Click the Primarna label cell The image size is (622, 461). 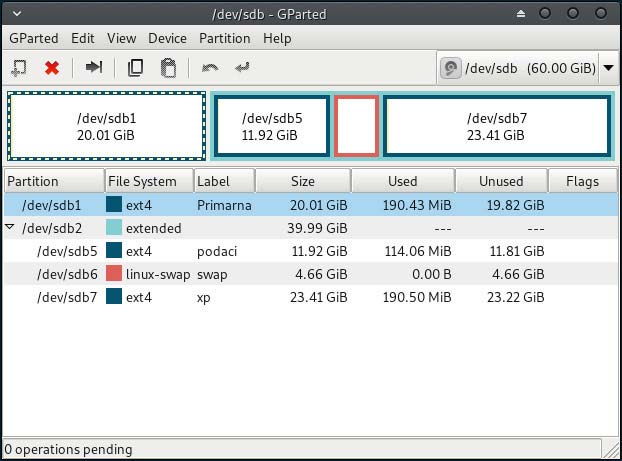coord(224,205)
